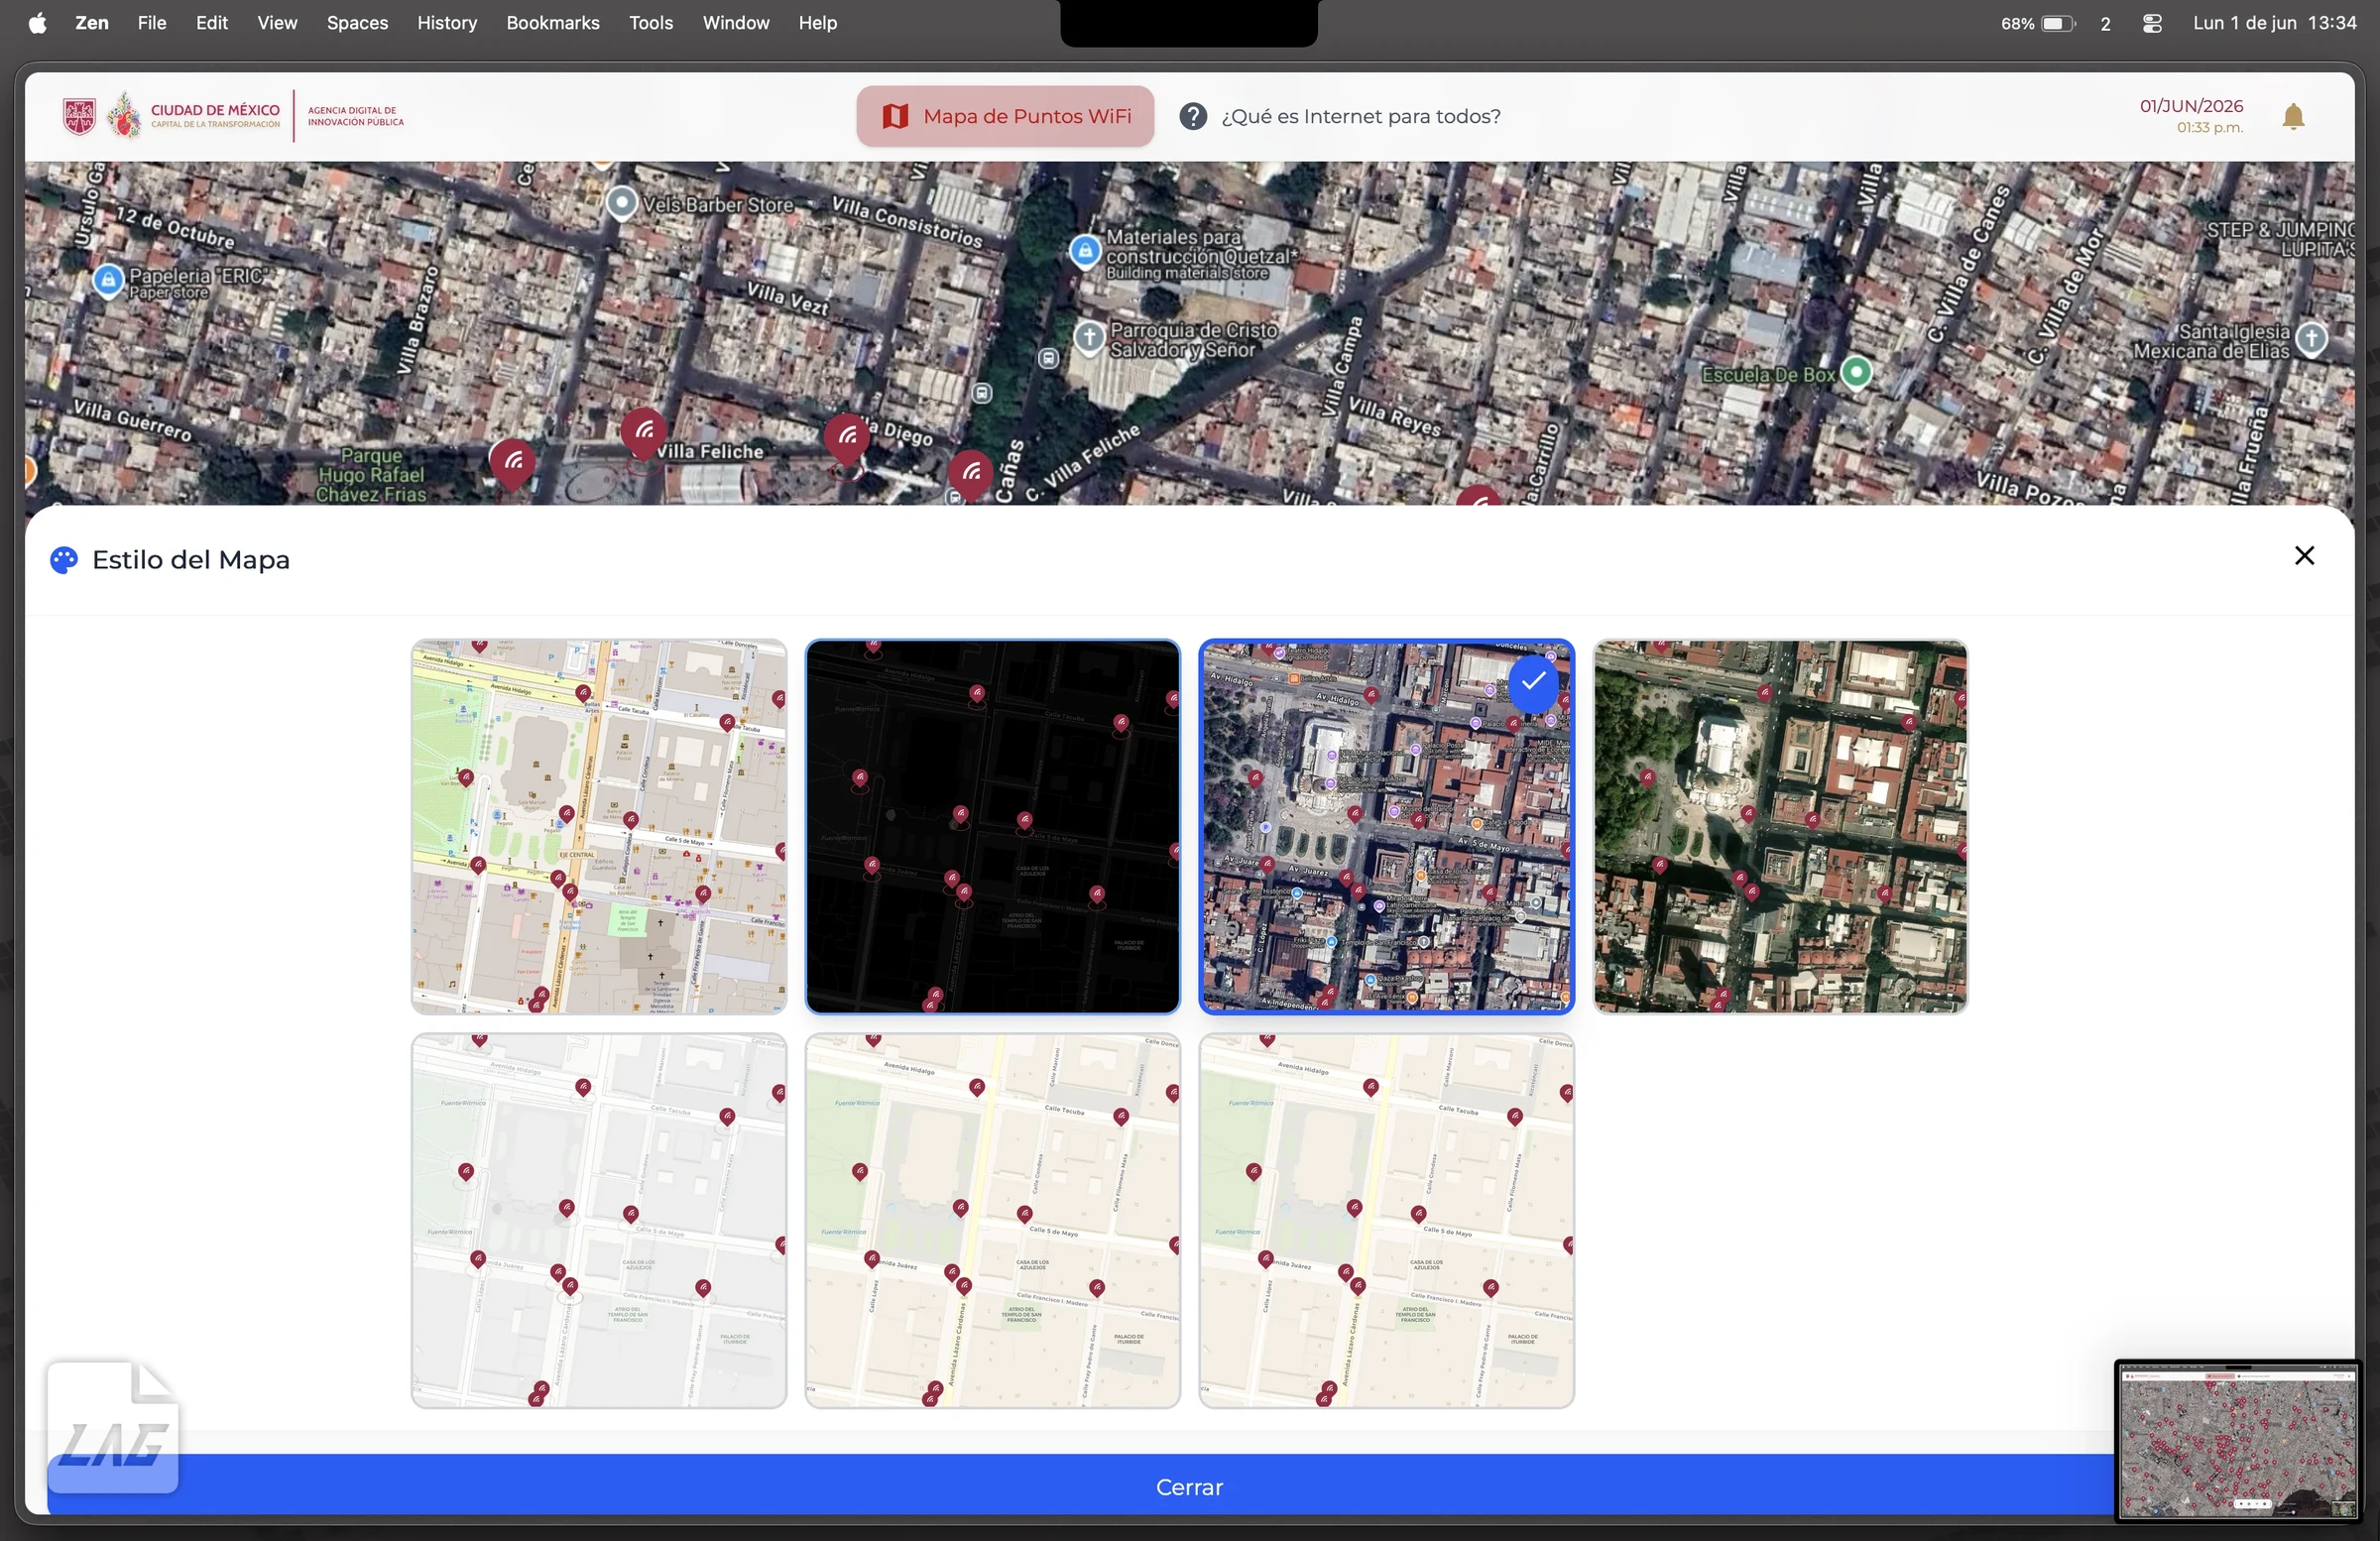Click the question mark help icon
2380x1541 pixels.
[1192, 116]
